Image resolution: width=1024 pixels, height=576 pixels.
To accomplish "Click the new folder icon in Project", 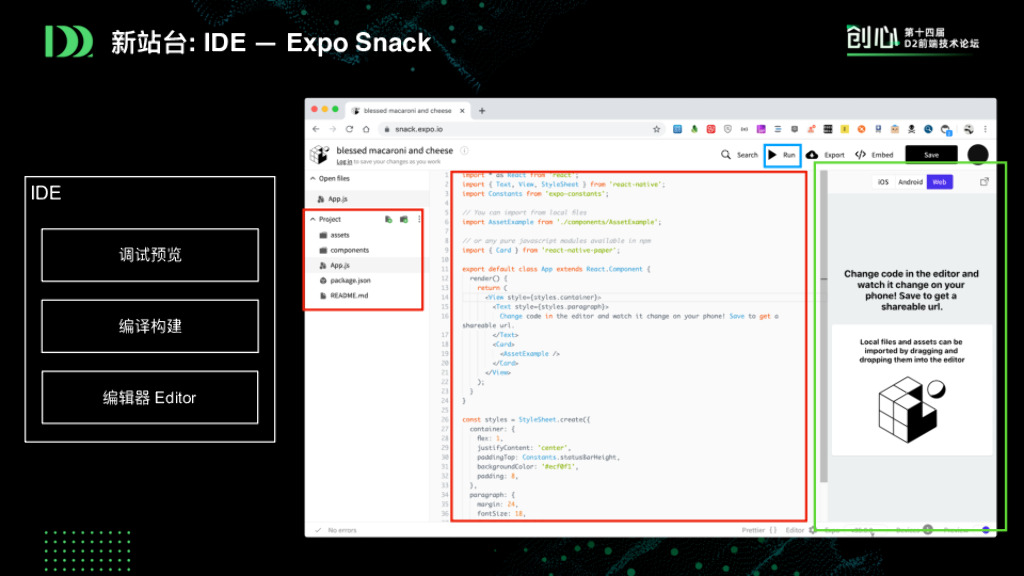I will tap(403, 219).
